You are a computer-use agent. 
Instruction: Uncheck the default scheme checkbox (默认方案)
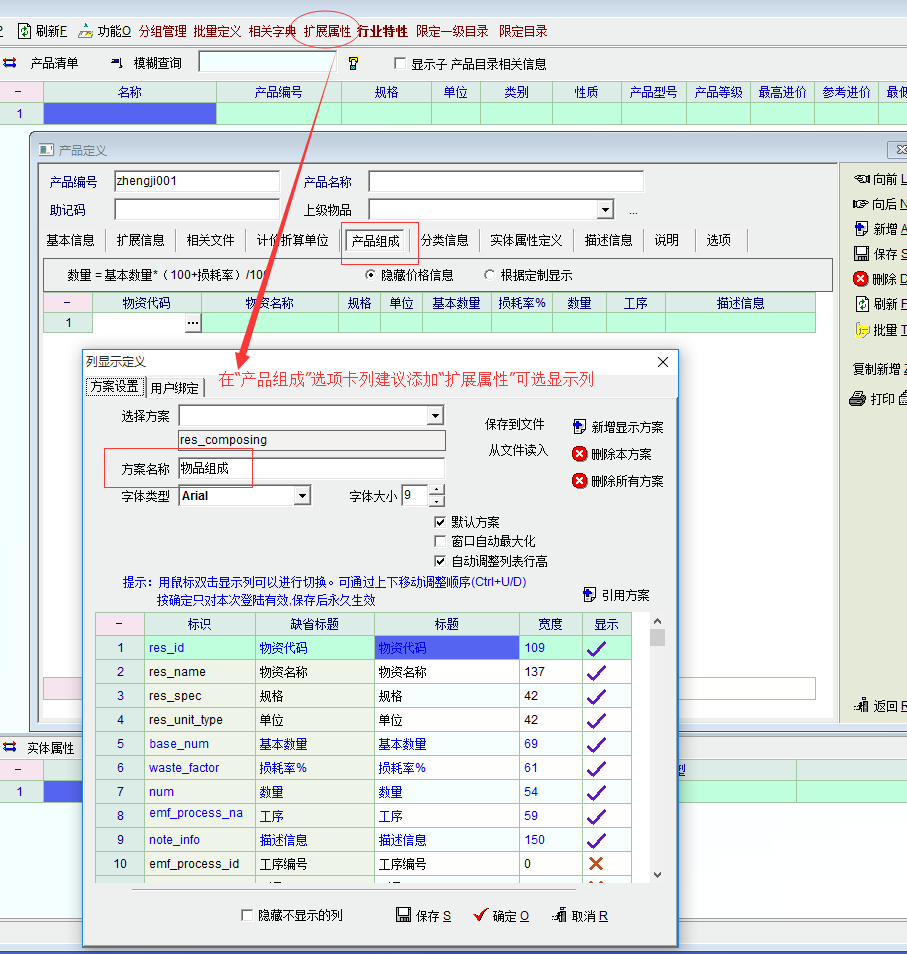pyautogui.click(x=440, y=522)
